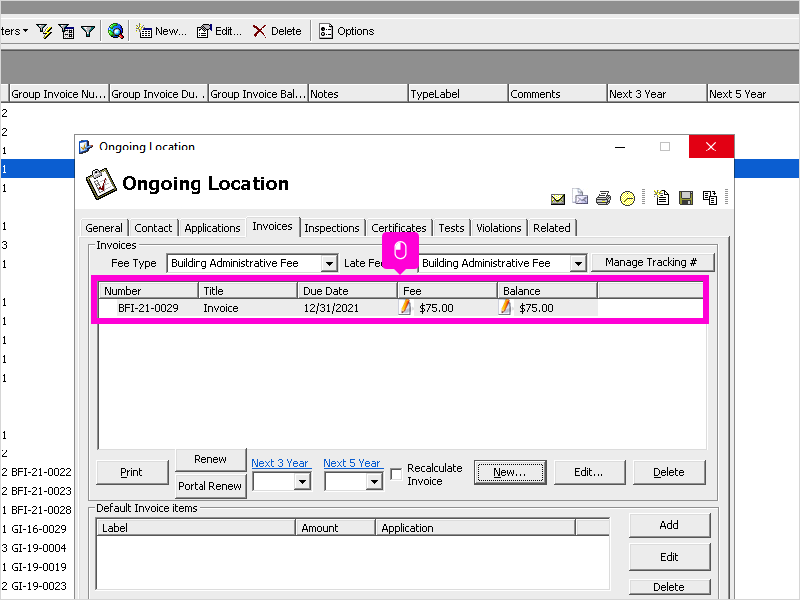Click the floppy disk save icon
The width and height of the screenshot is (800, 600).
(686, 198)
